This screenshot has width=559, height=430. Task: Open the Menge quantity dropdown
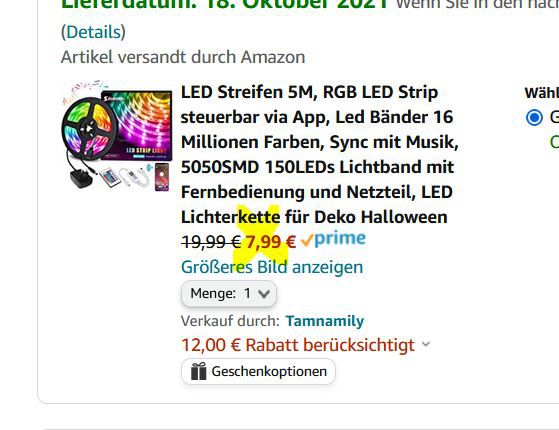tap(229, 294)
